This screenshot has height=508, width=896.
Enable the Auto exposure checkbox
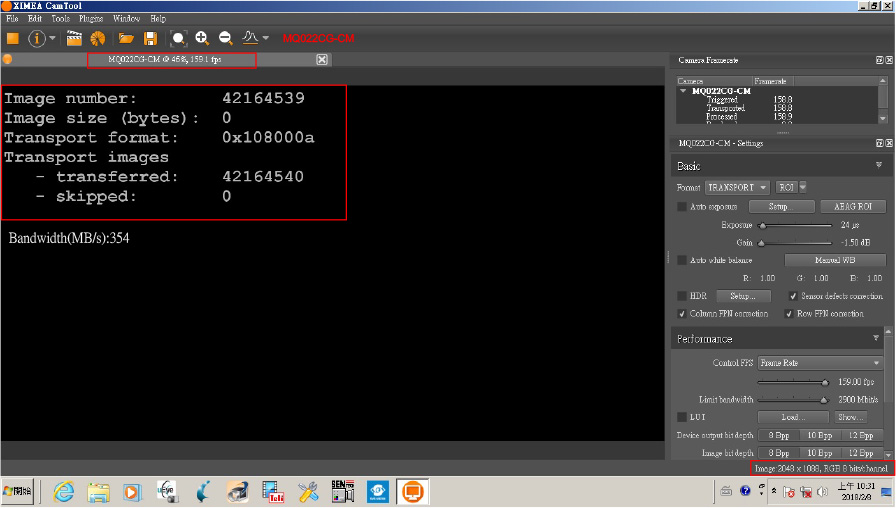pyautogui.click(x=682, y=207)
